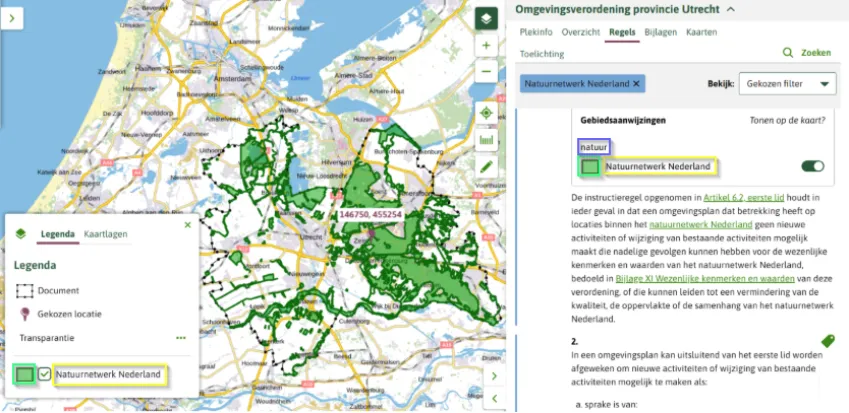This screenshot has width=849, height=413.
Task: Select the draw pencil tool
Action: (486, 165)
